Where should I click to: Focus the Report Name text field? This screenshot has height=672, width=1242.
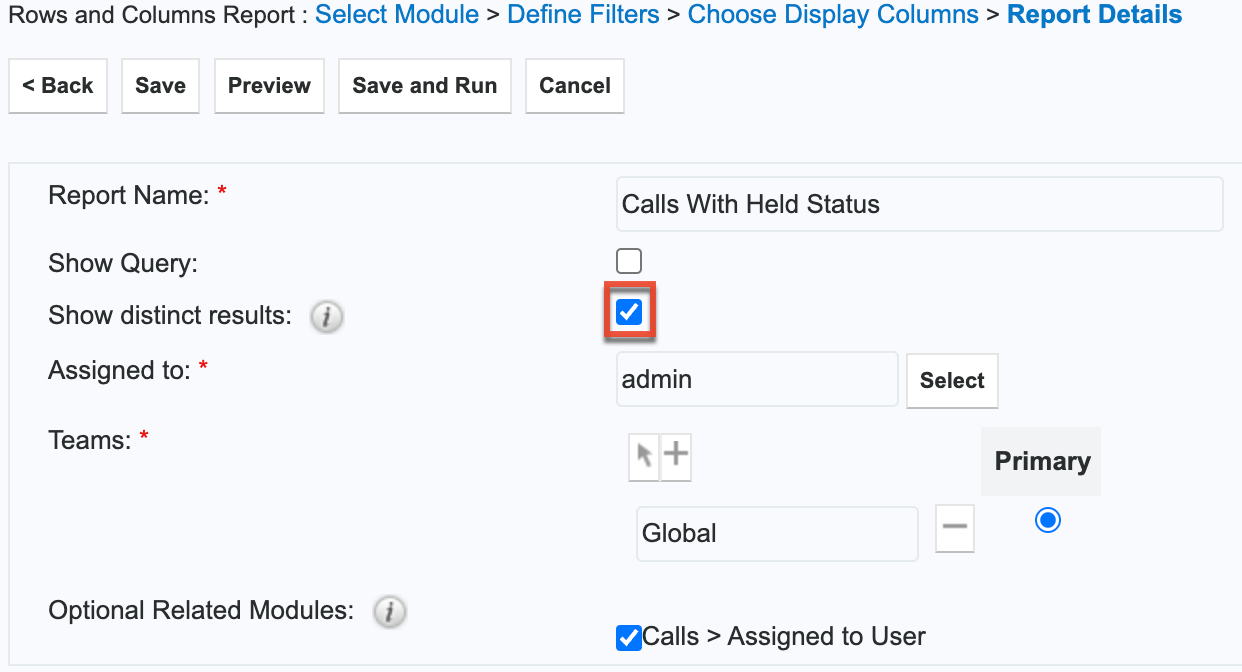(919, 205)
